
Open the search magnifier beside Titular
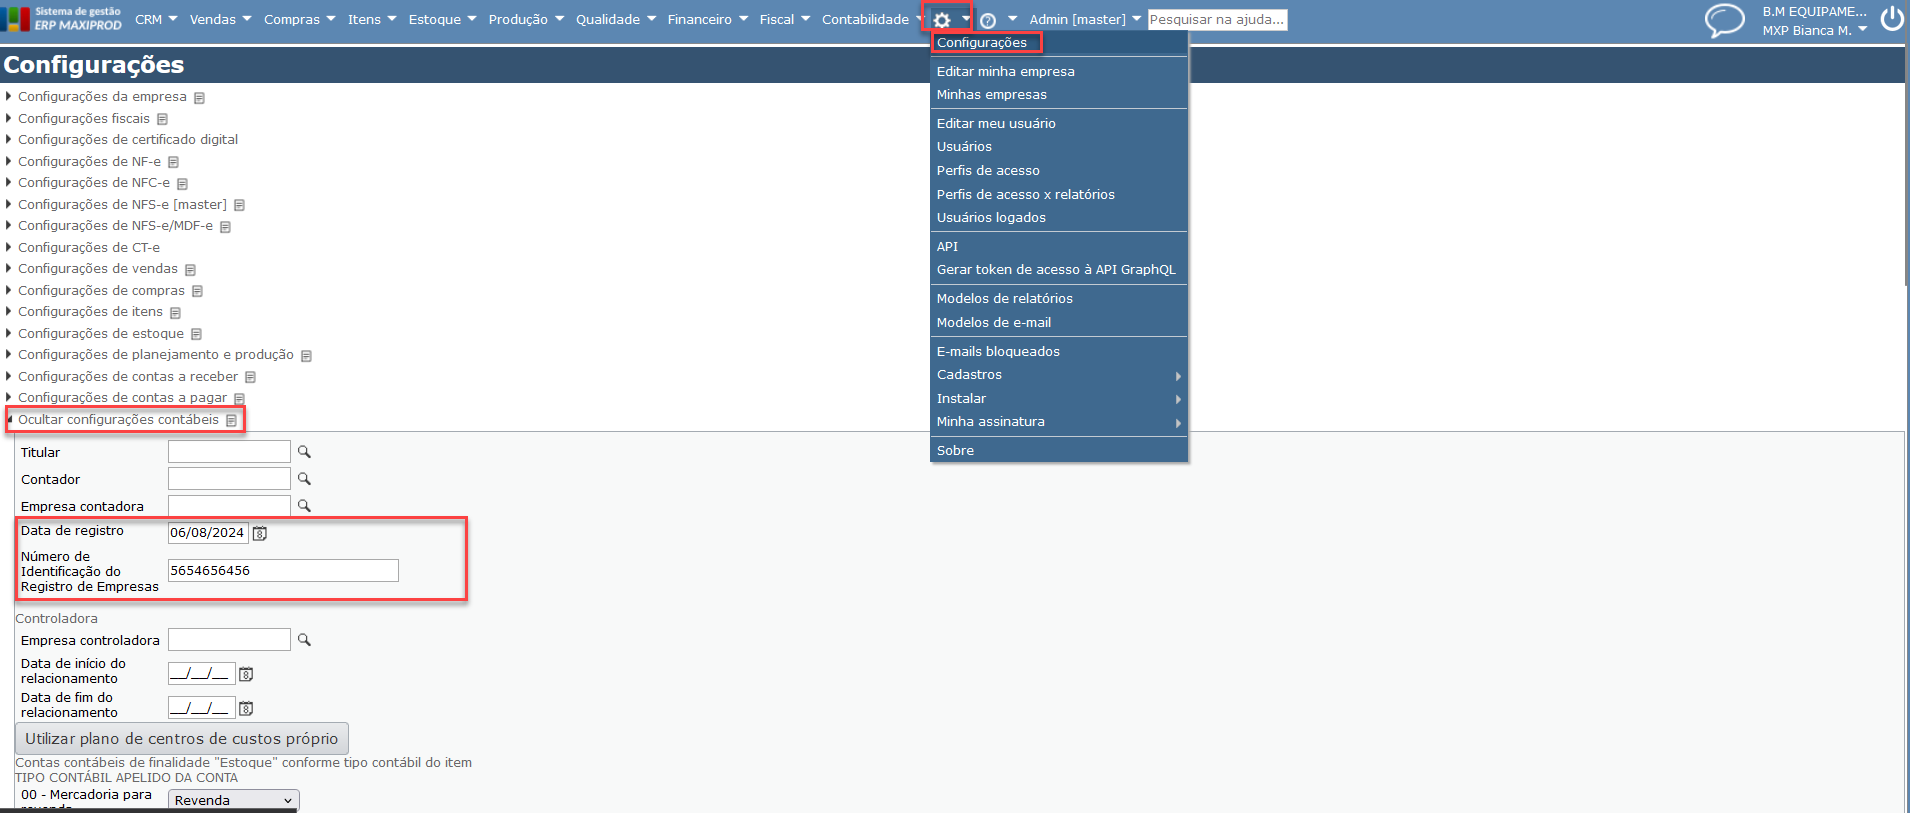pos(304,452)
